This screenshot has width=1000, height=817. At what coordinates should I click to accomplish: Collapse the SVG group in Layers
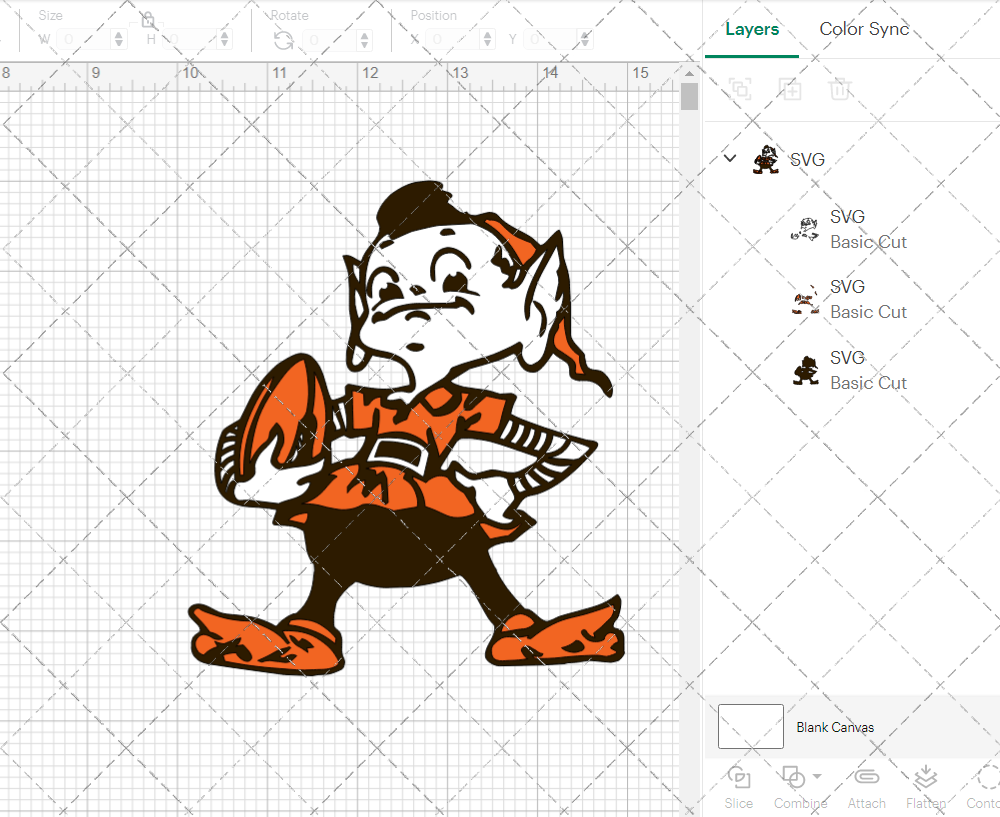click(730, 159)
